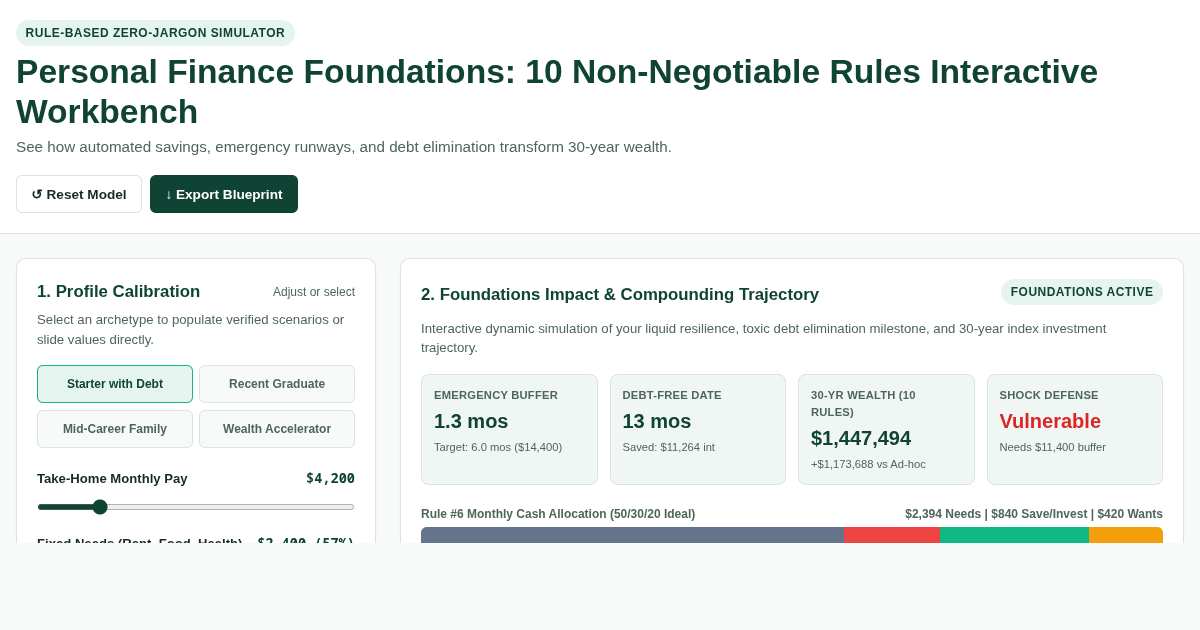The height and width of the screenshot is (630, 1200).
Task: Choose the Wealth Accelerator archetype
Action: pyautogui.click(x=277, y=429)
